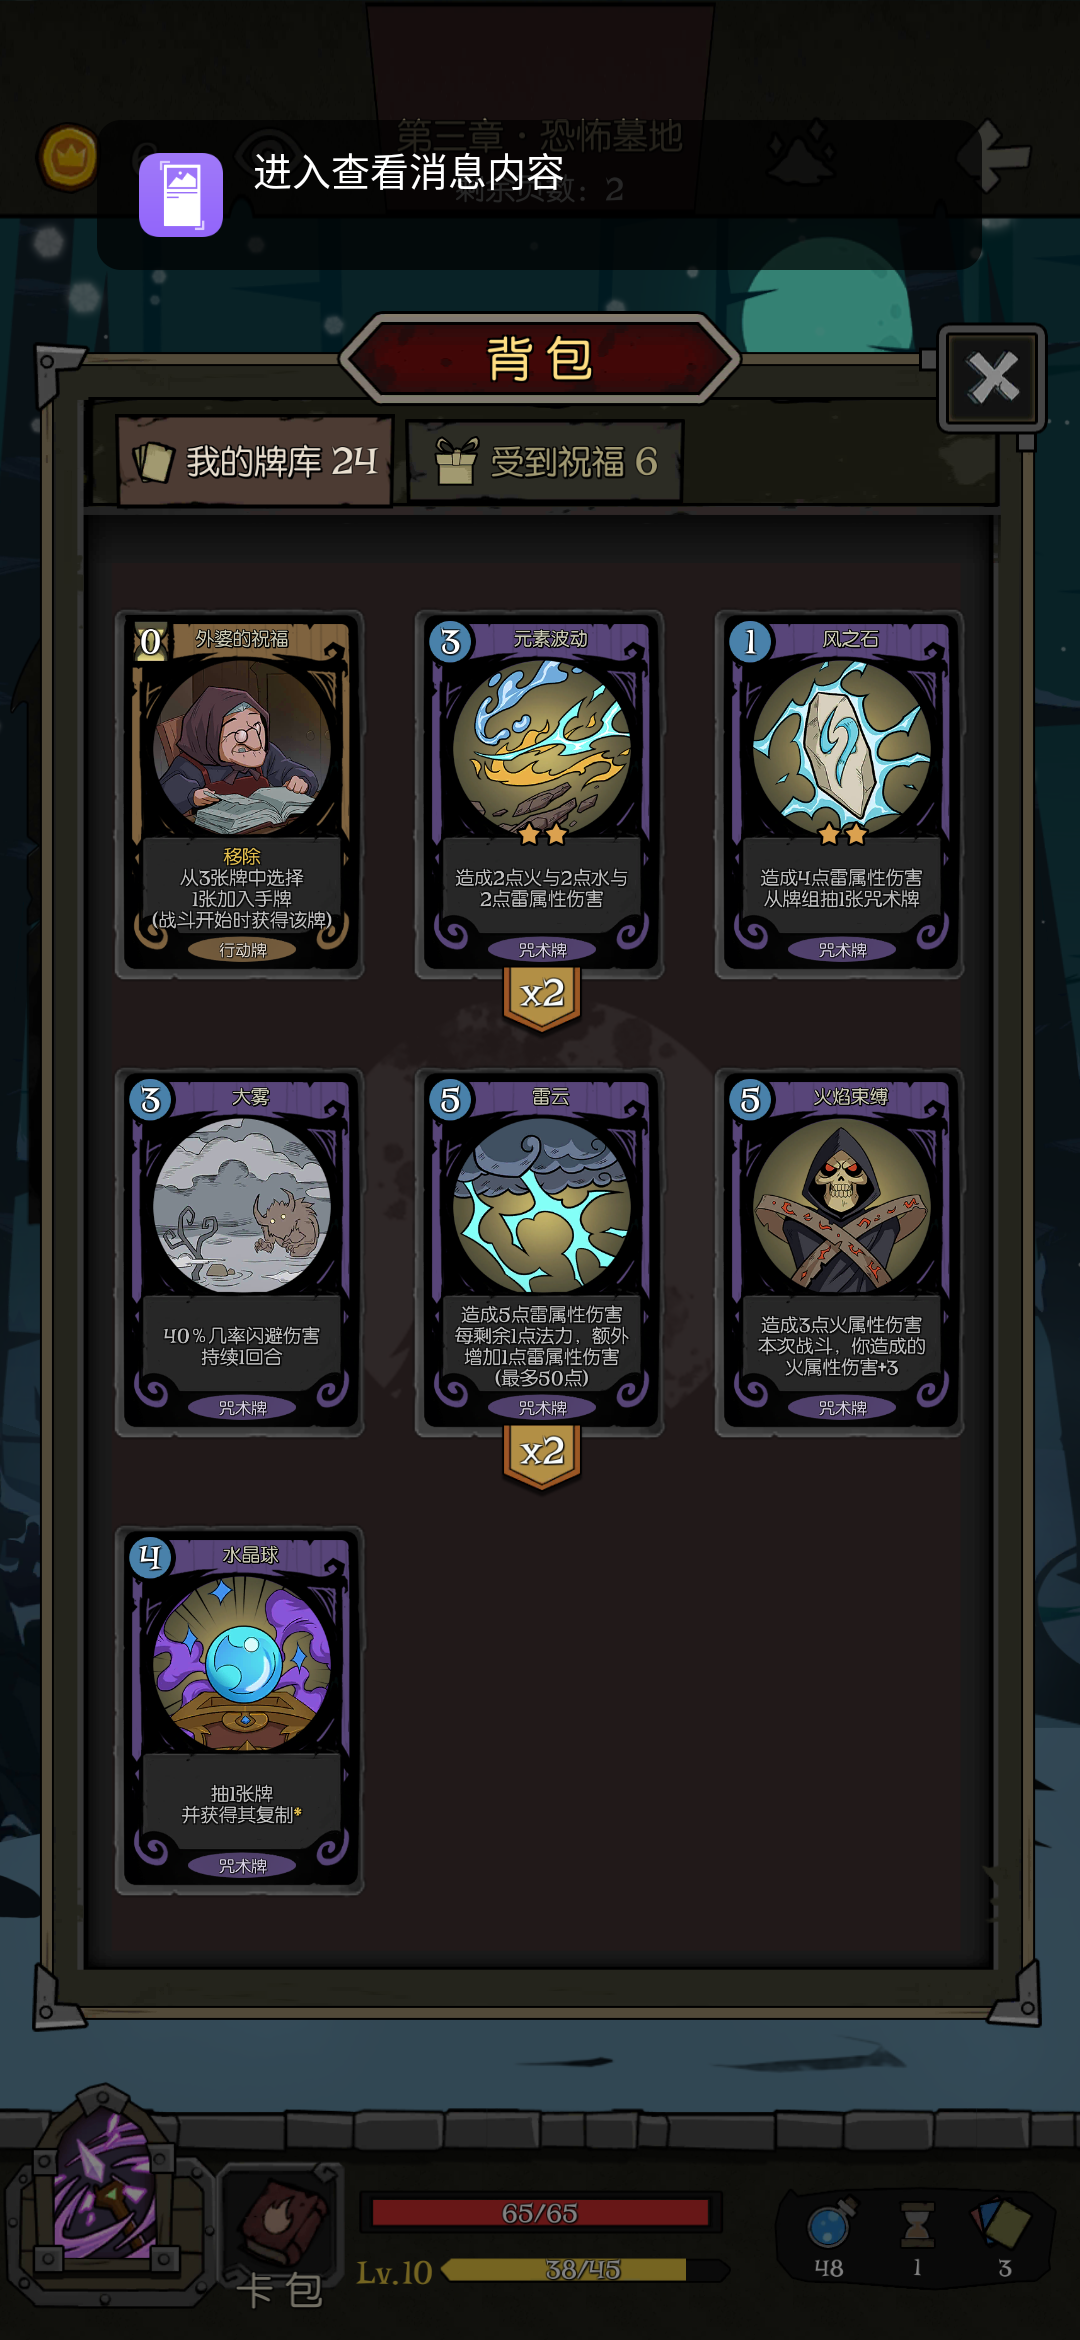1080x2340 pixels.
Task: Tap the blue potion icon showing 48
Action: coord(829,2238)
